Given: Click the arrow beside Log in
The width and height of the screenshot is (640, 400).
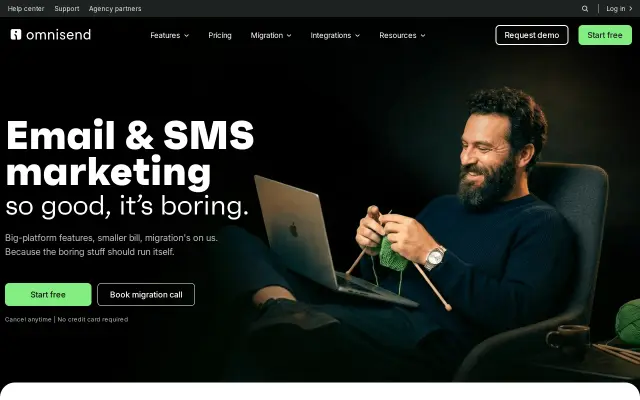Looking at the screenshot, I should click(631, 9).
